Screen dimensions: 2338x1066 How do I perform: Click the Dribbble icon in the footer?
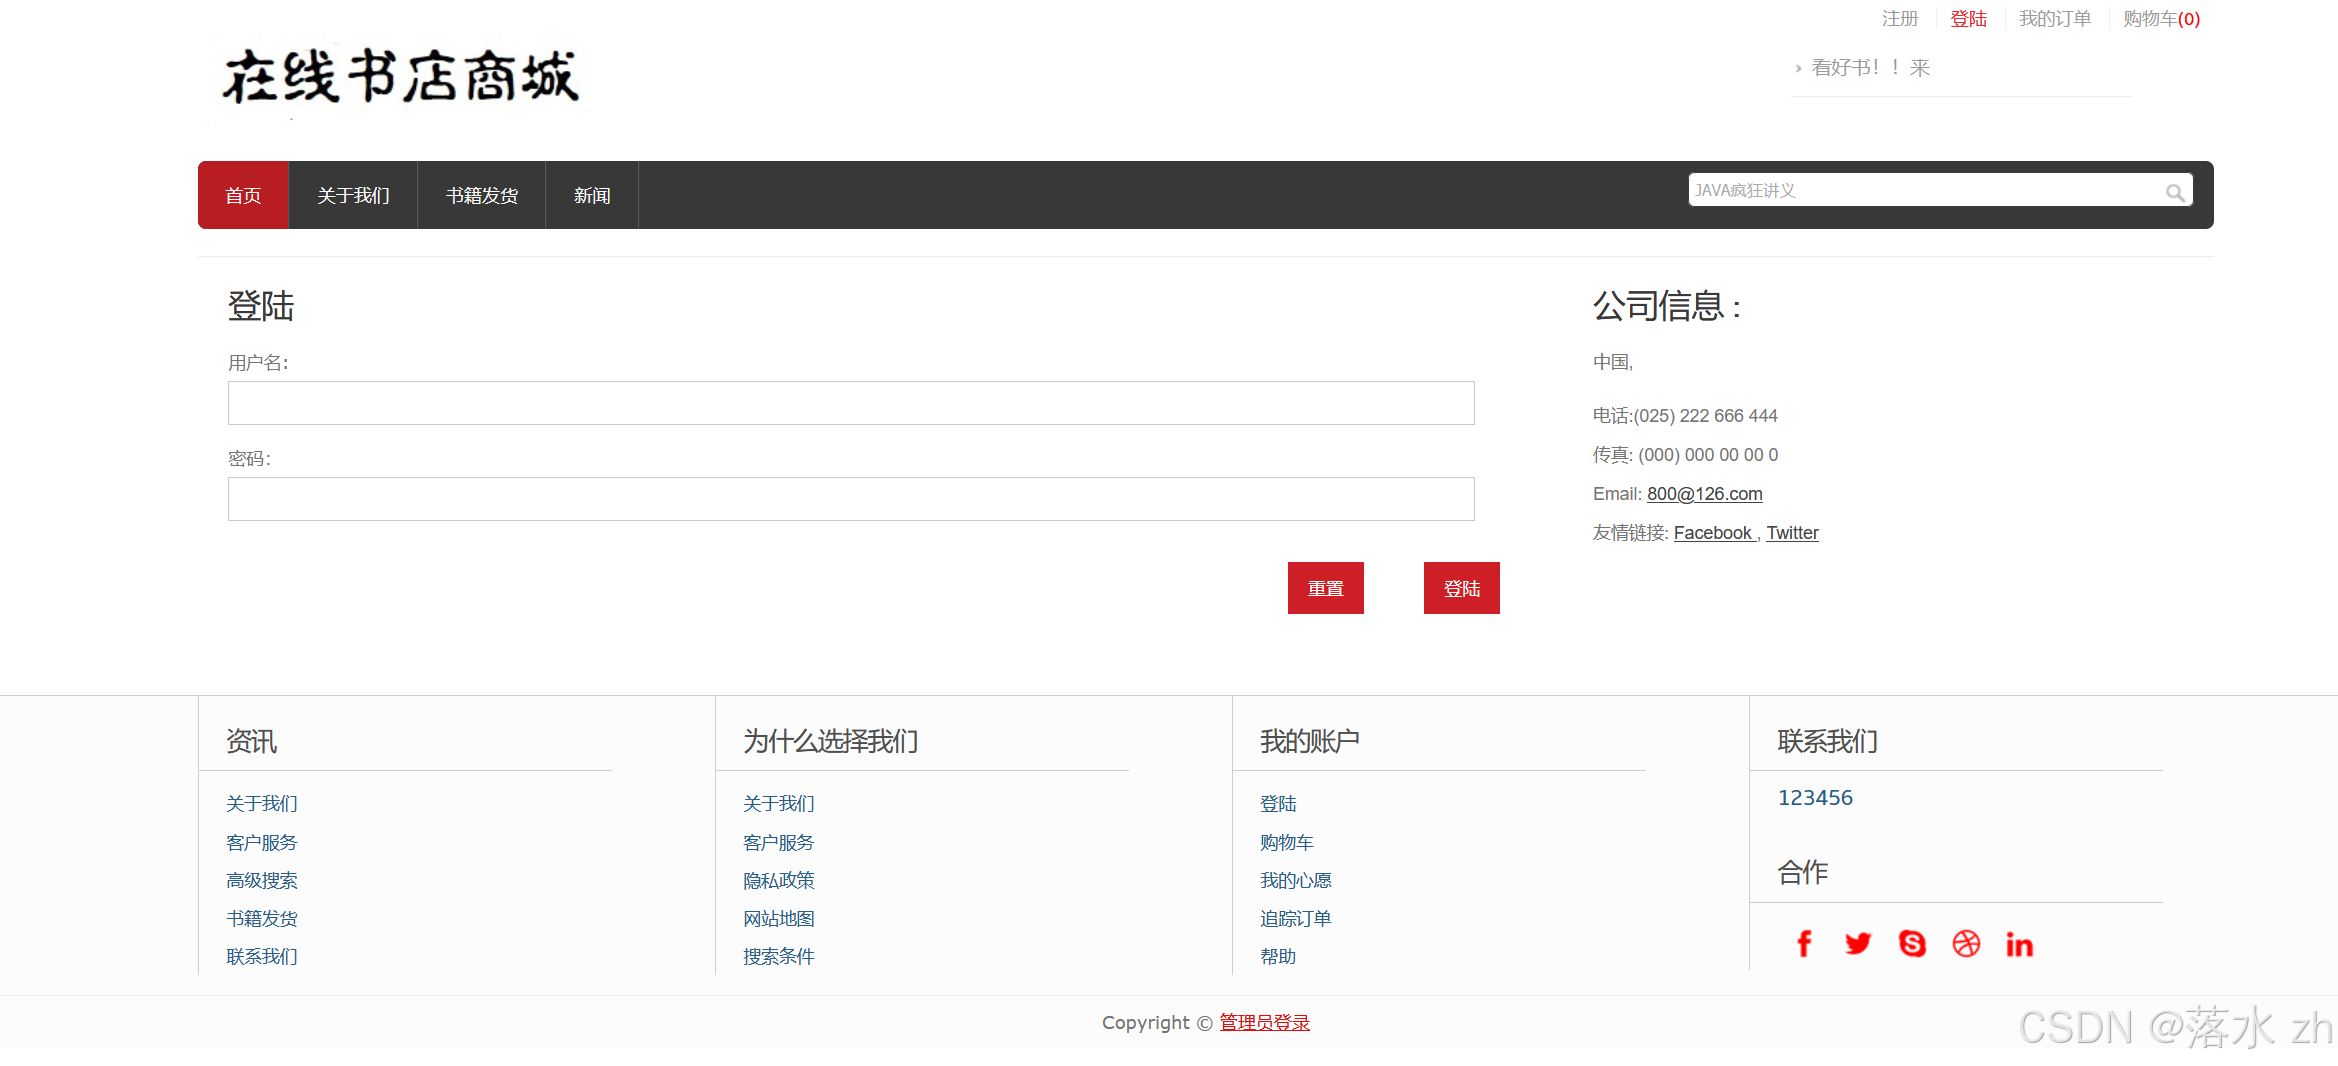click(1966, 944)
